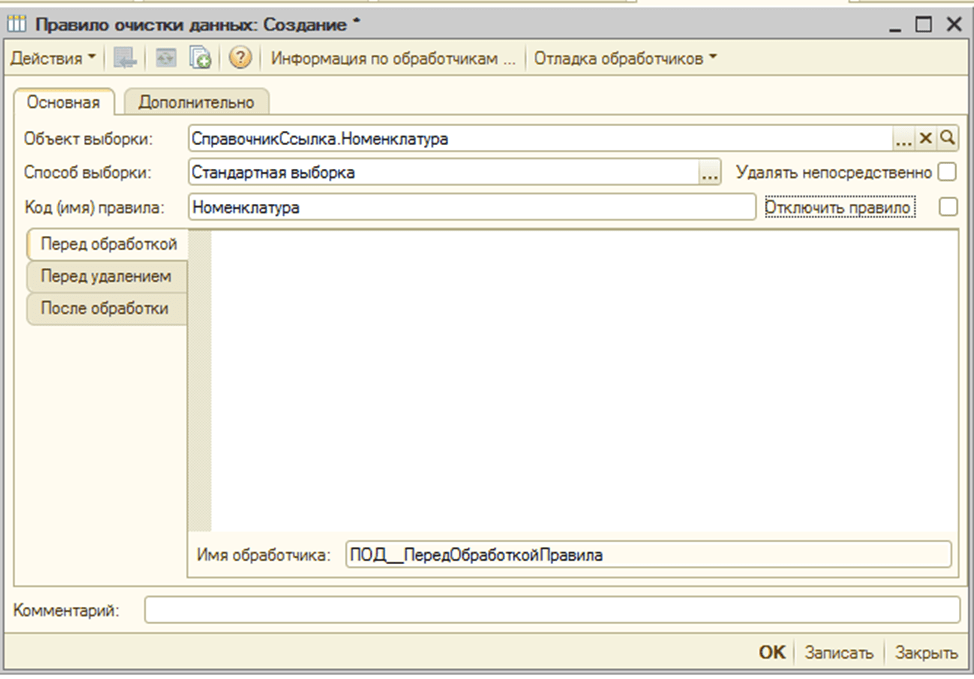
Task: Open the Действия dropdown menu
Action: coord(53,59)
